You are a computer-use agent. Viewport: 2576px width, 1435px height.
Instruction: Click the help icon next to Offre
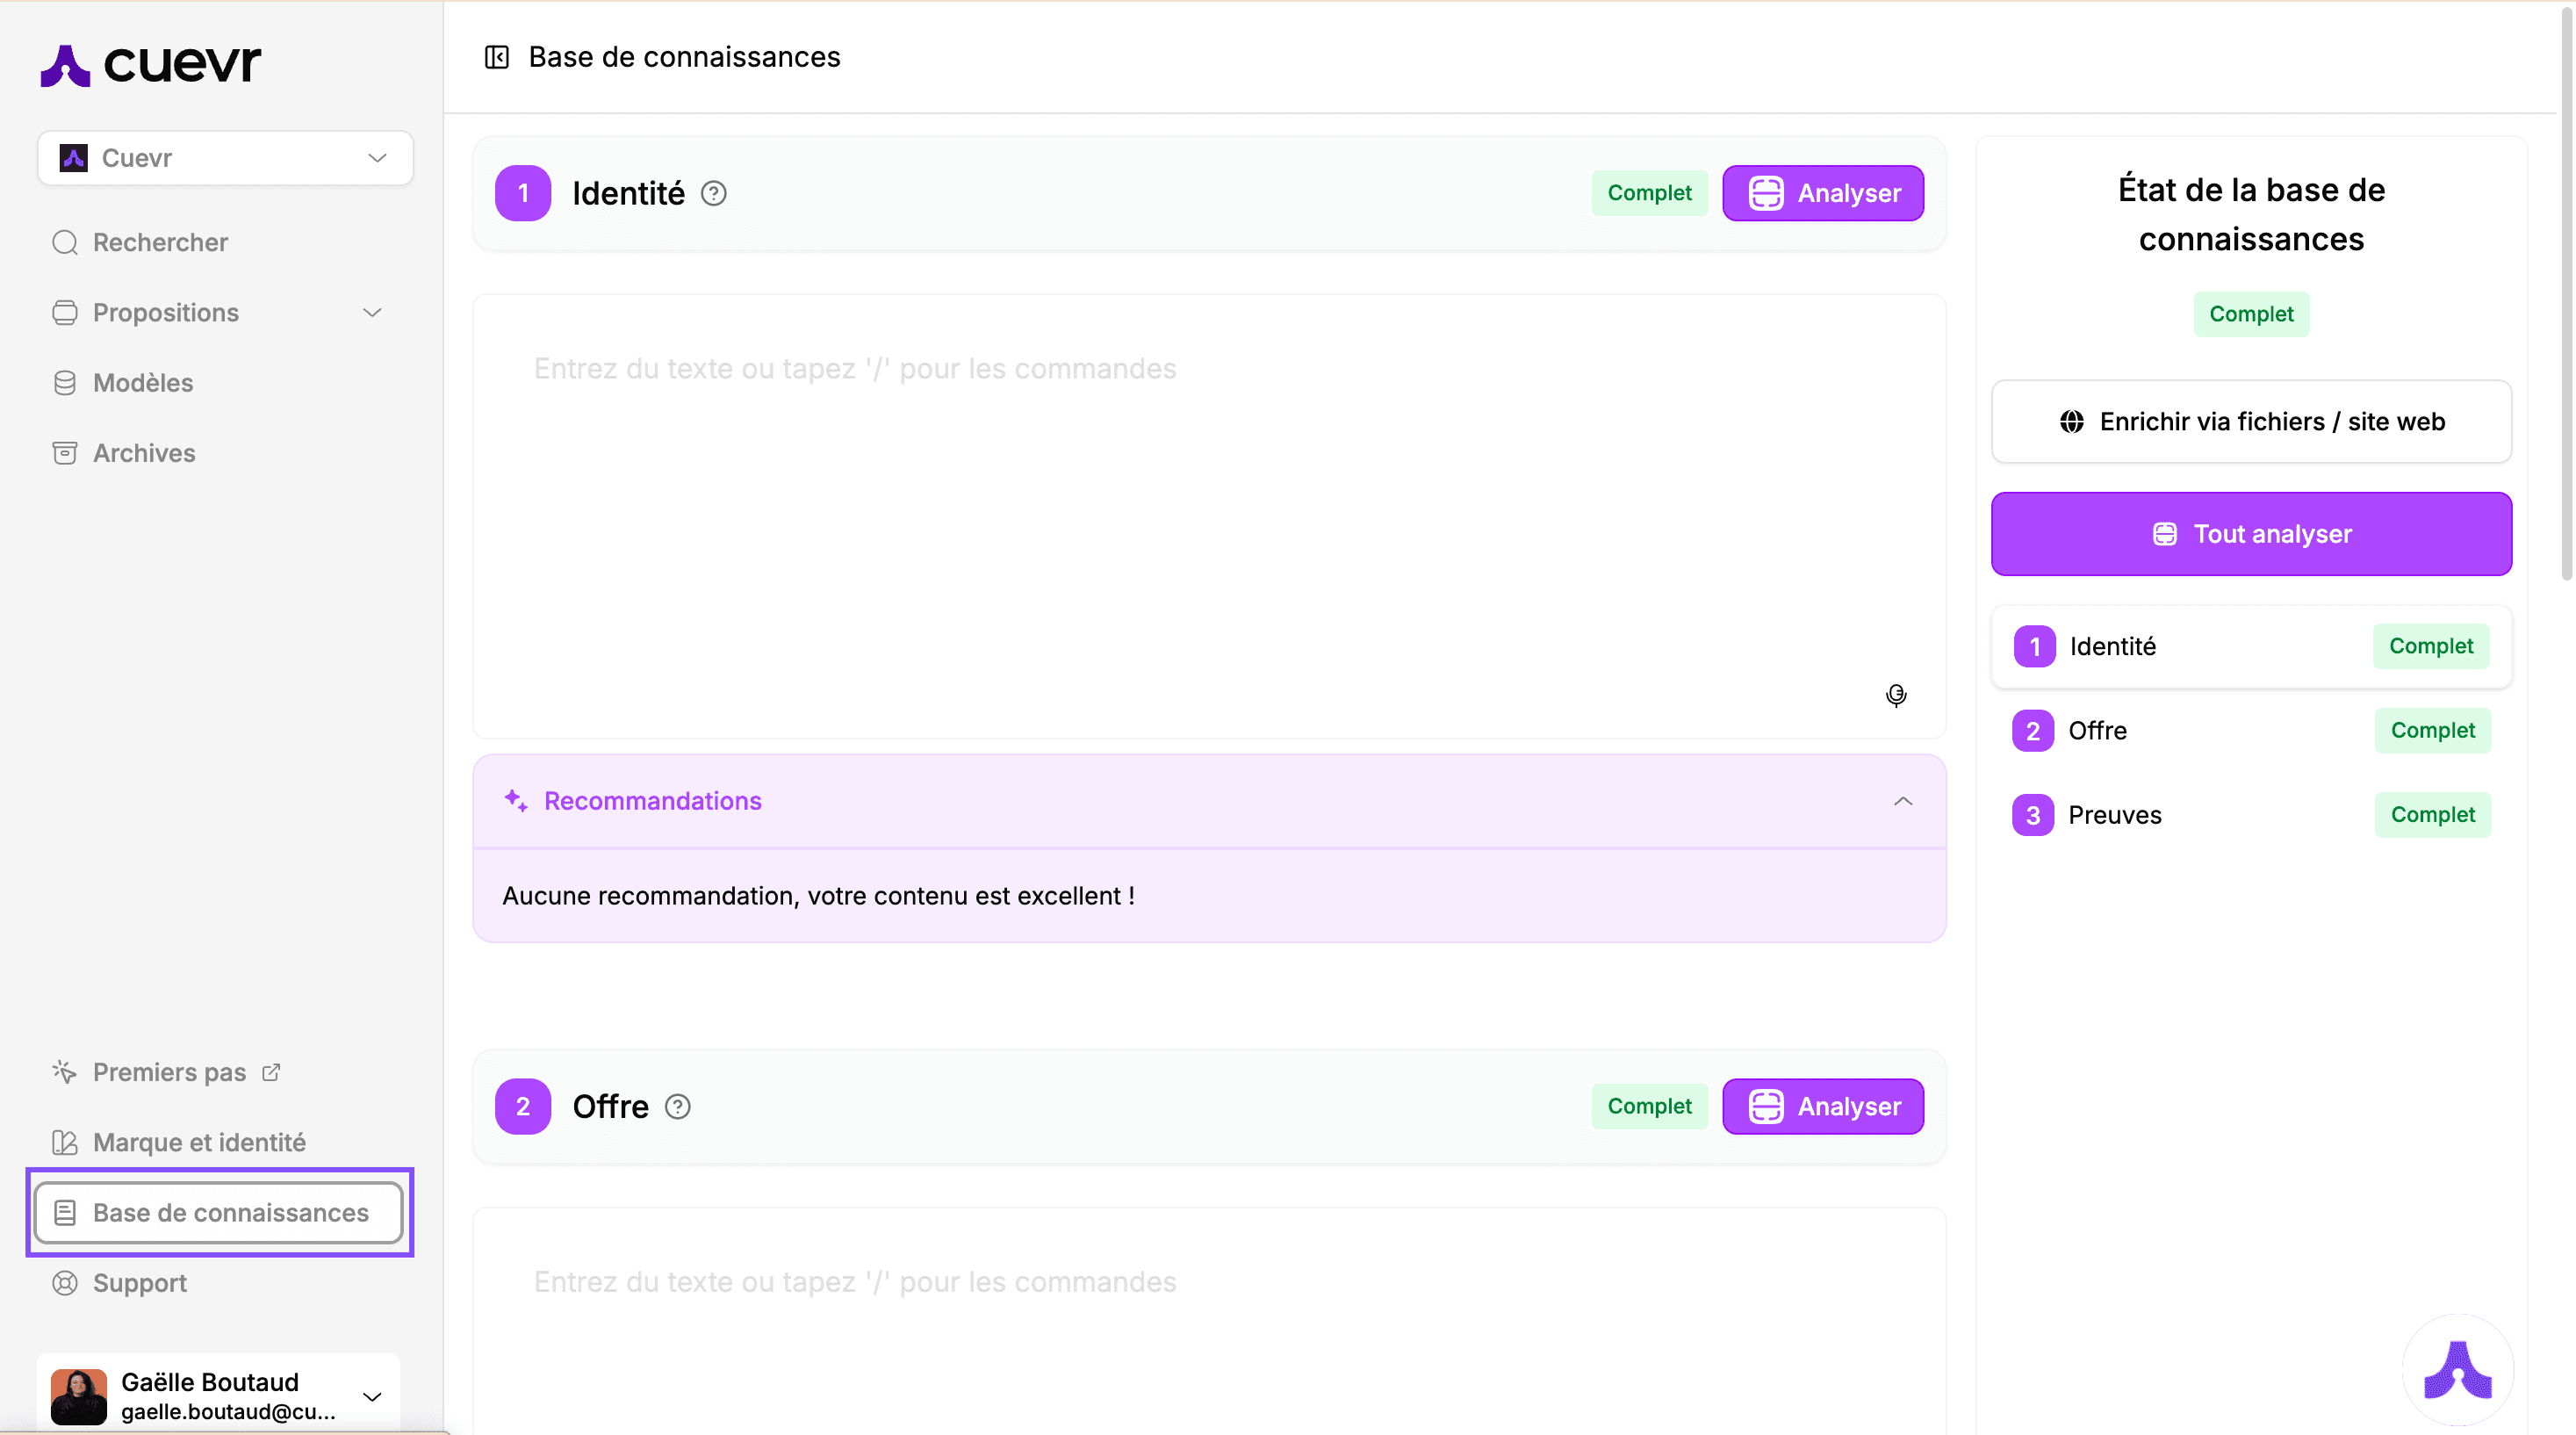[677, 1107]
